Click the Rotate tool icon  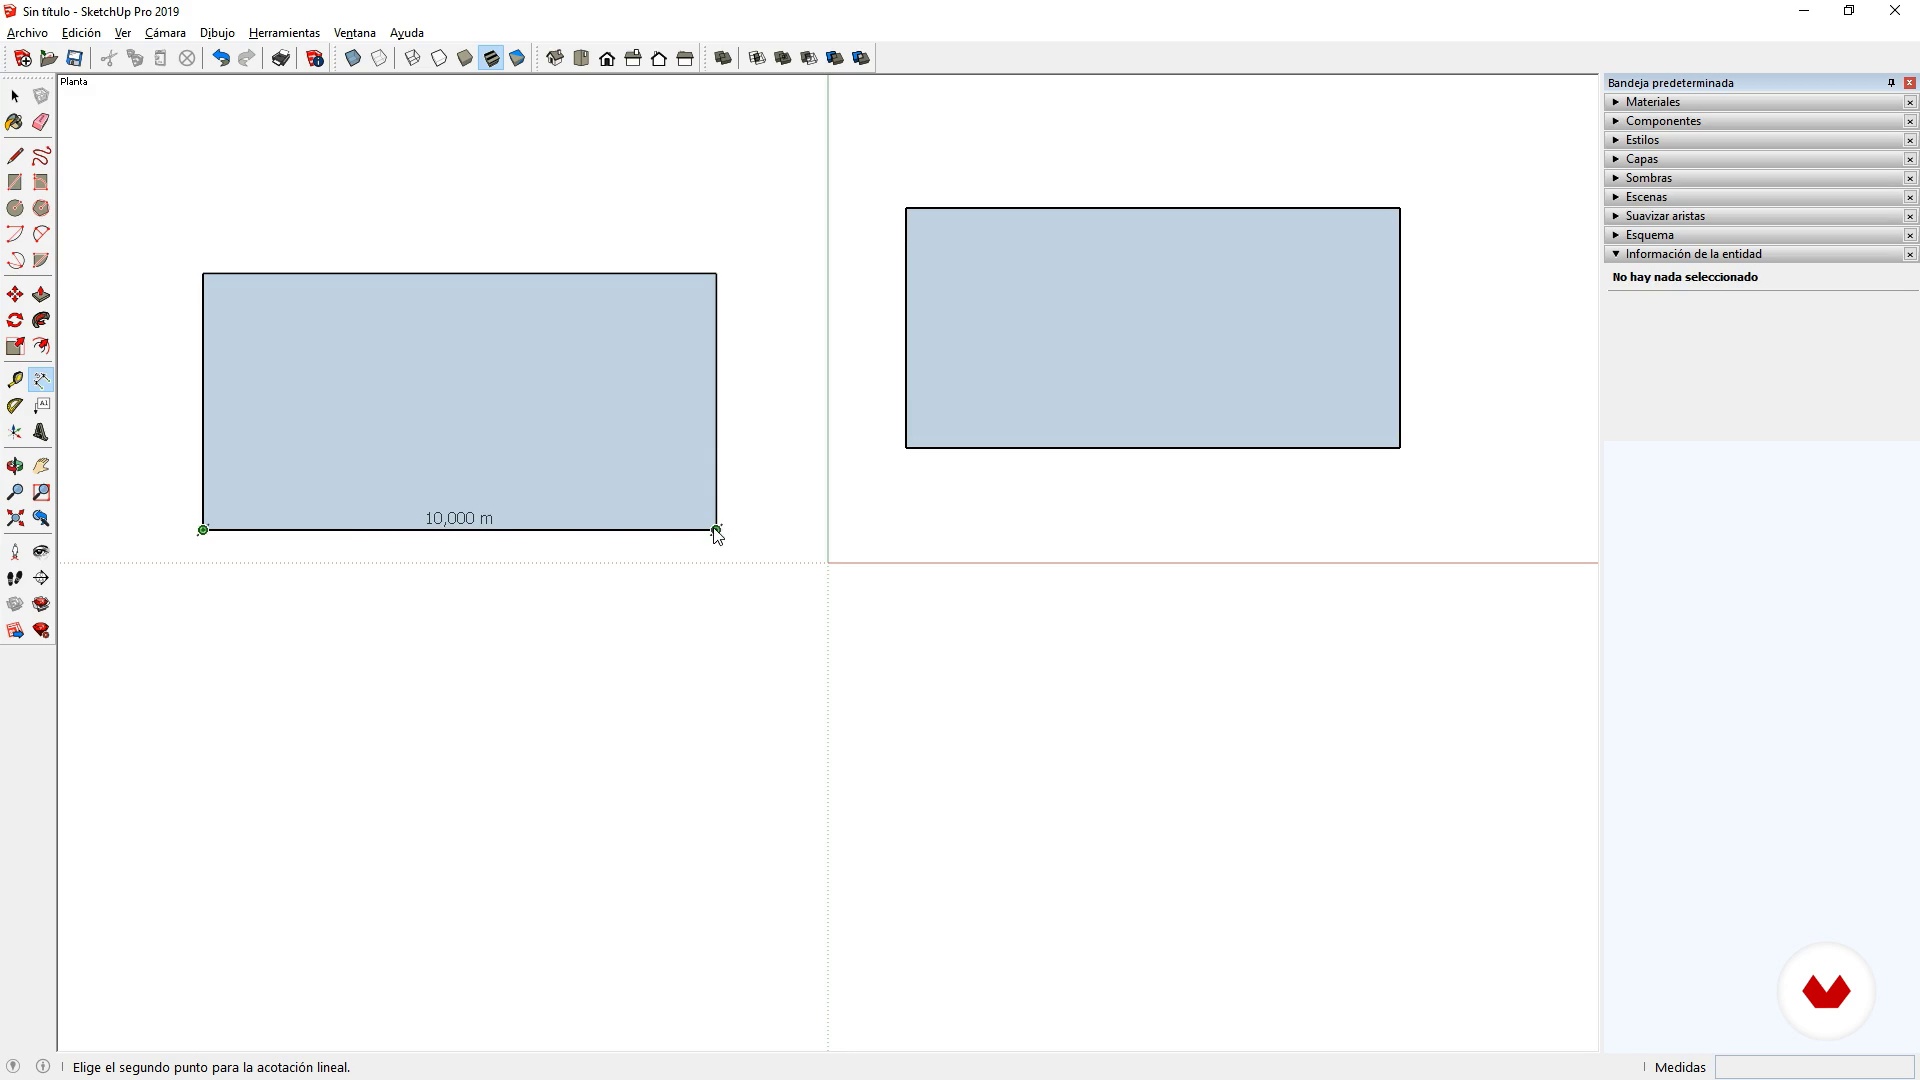click(15, 321)
